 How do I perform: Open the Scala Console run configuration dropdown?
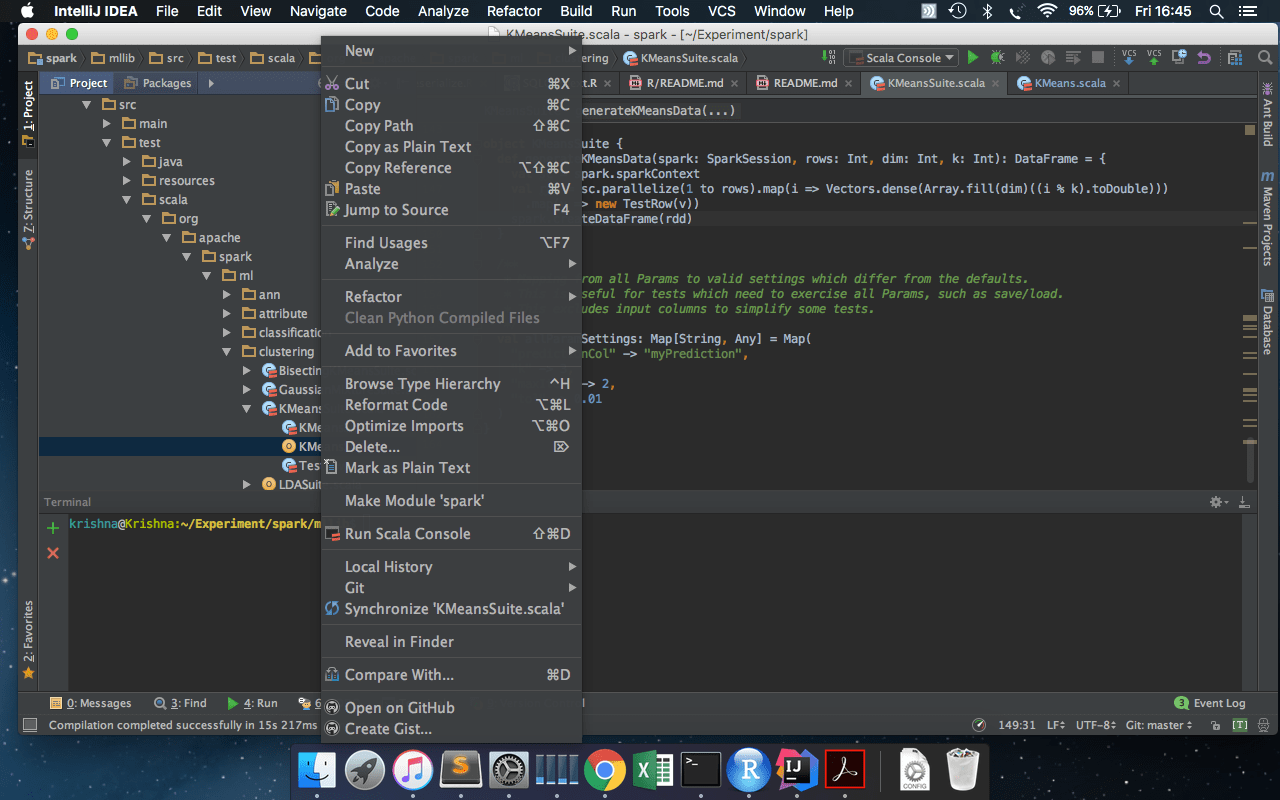coord(900,57)
